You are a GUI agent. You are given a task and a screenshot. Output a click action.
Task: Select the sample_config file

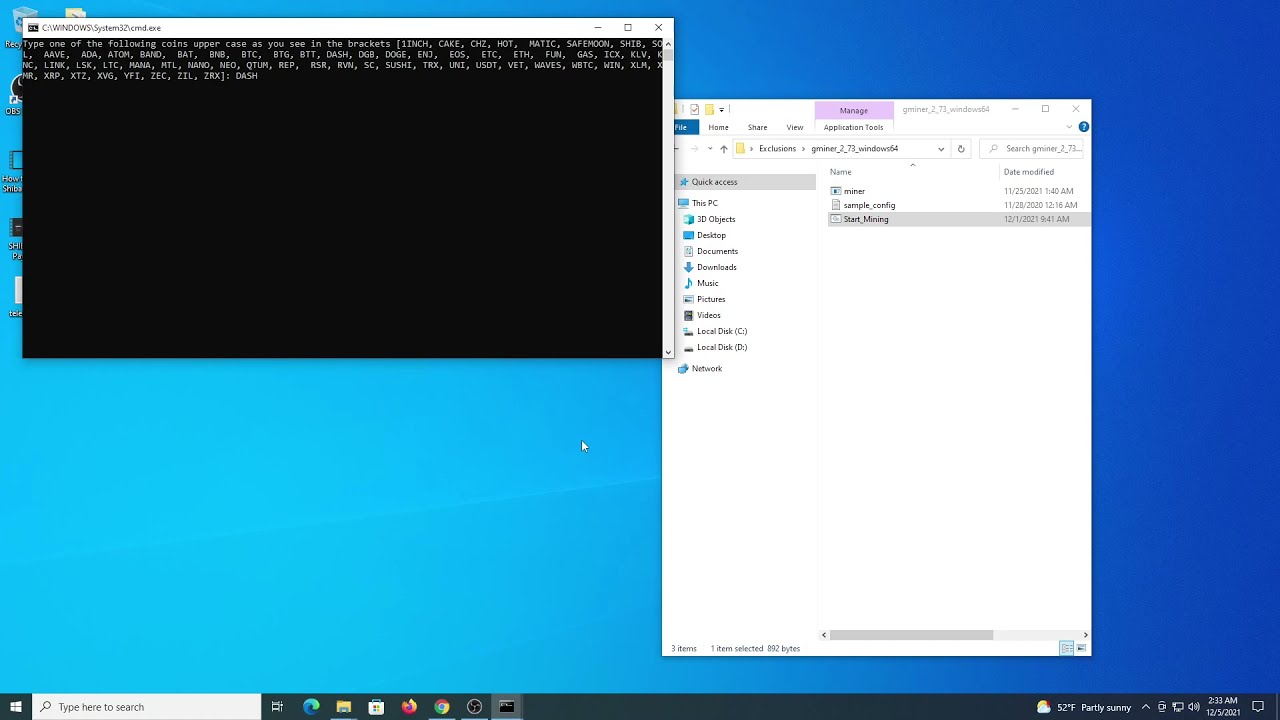869,205
